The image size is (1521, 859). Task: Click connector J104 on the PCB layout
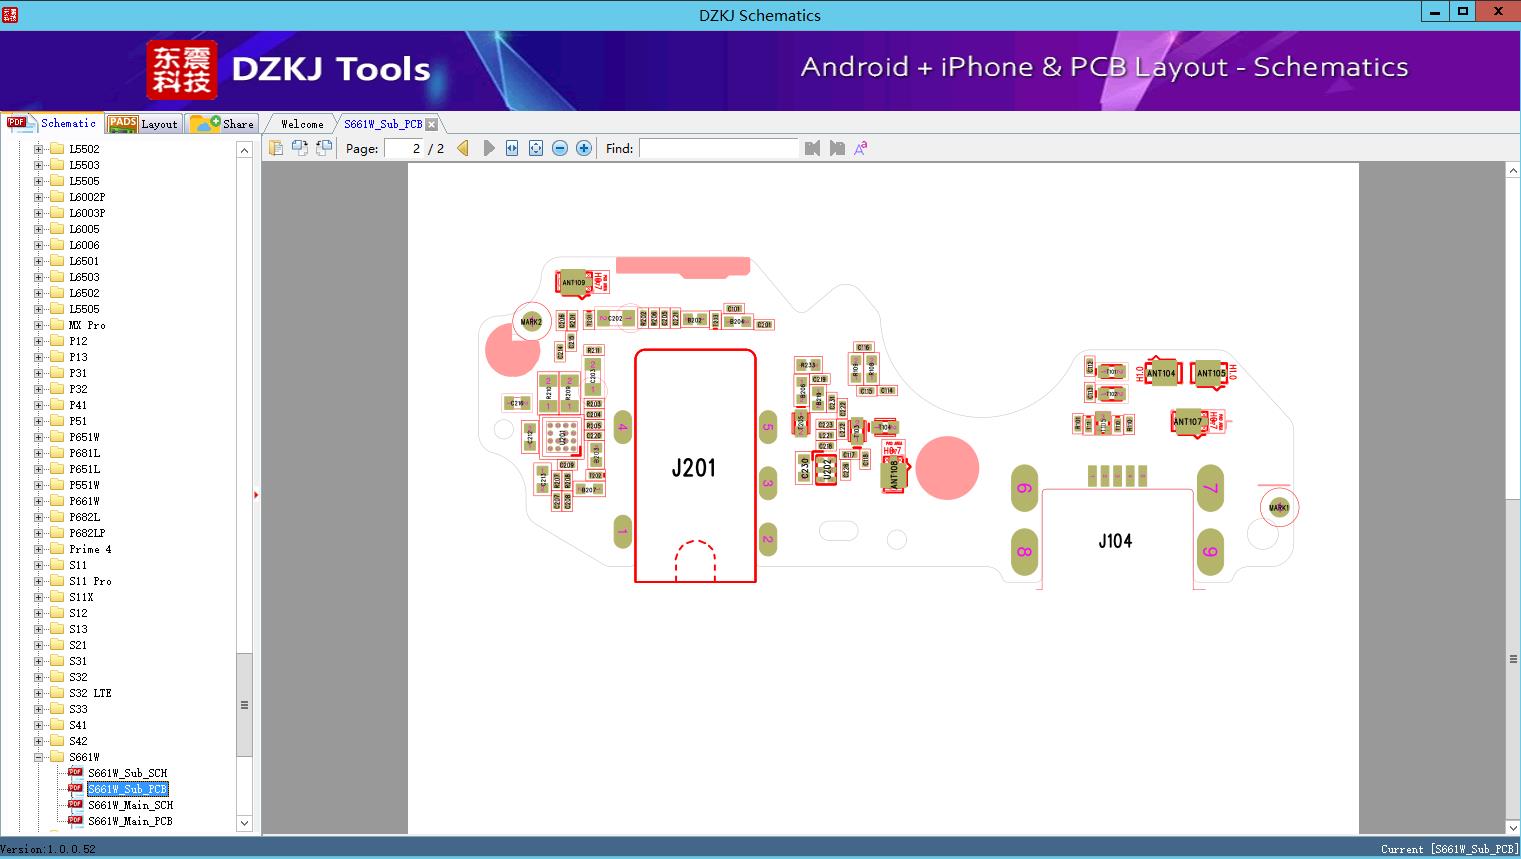[x=1116, y=540]
